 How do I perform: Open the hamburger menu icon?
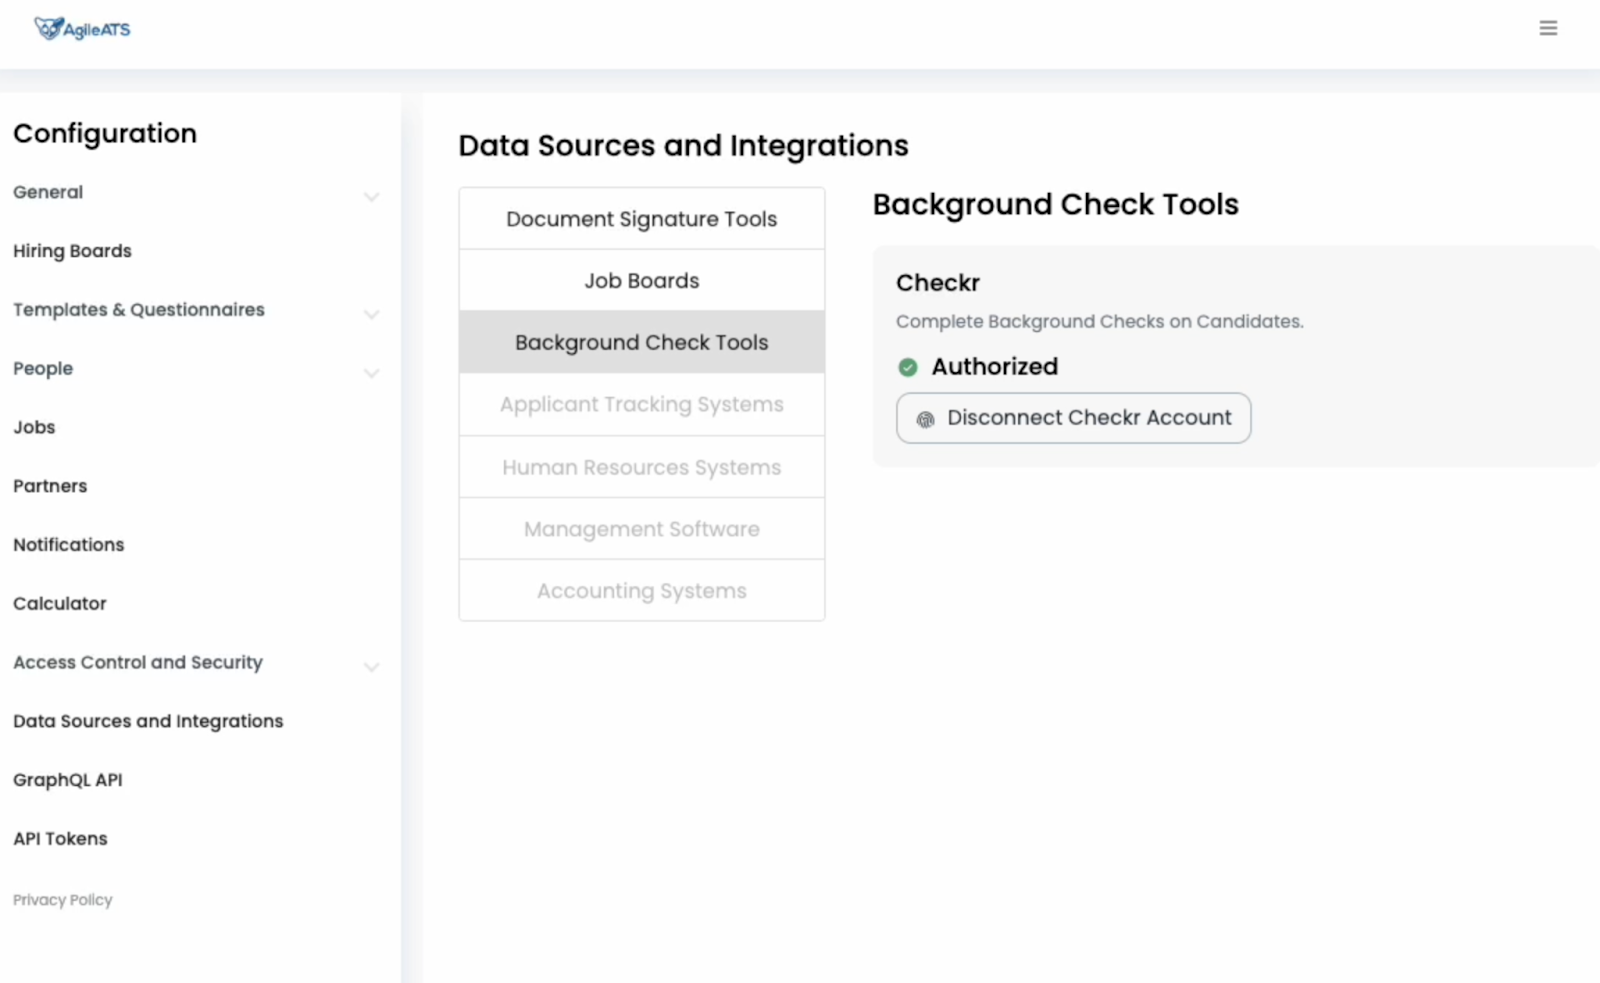pyautogui.click(x=1548, y=28)
